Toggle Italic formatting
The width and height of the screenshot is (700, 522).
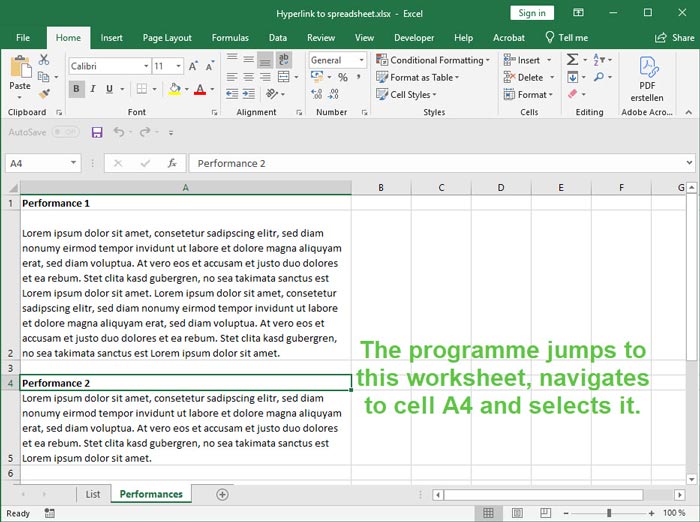point(93,89)
